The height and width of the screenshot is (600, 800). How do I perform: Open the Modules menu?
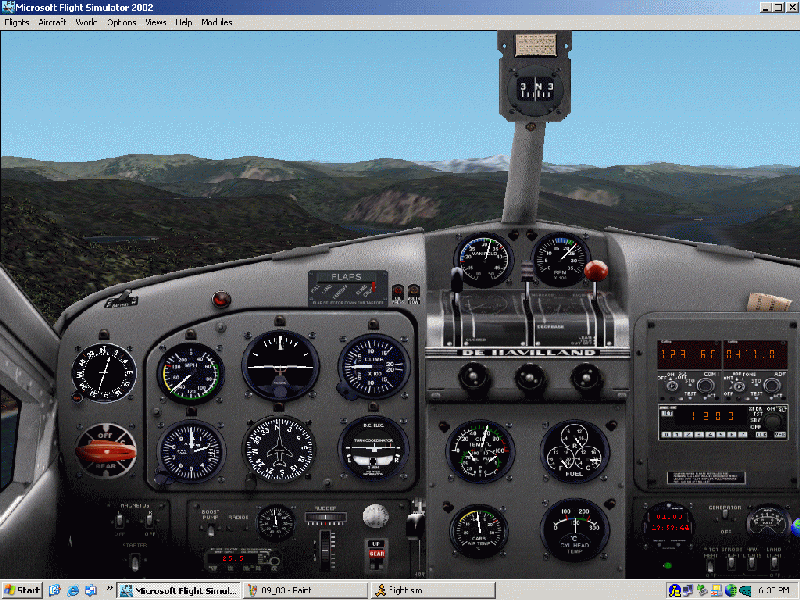217,22
